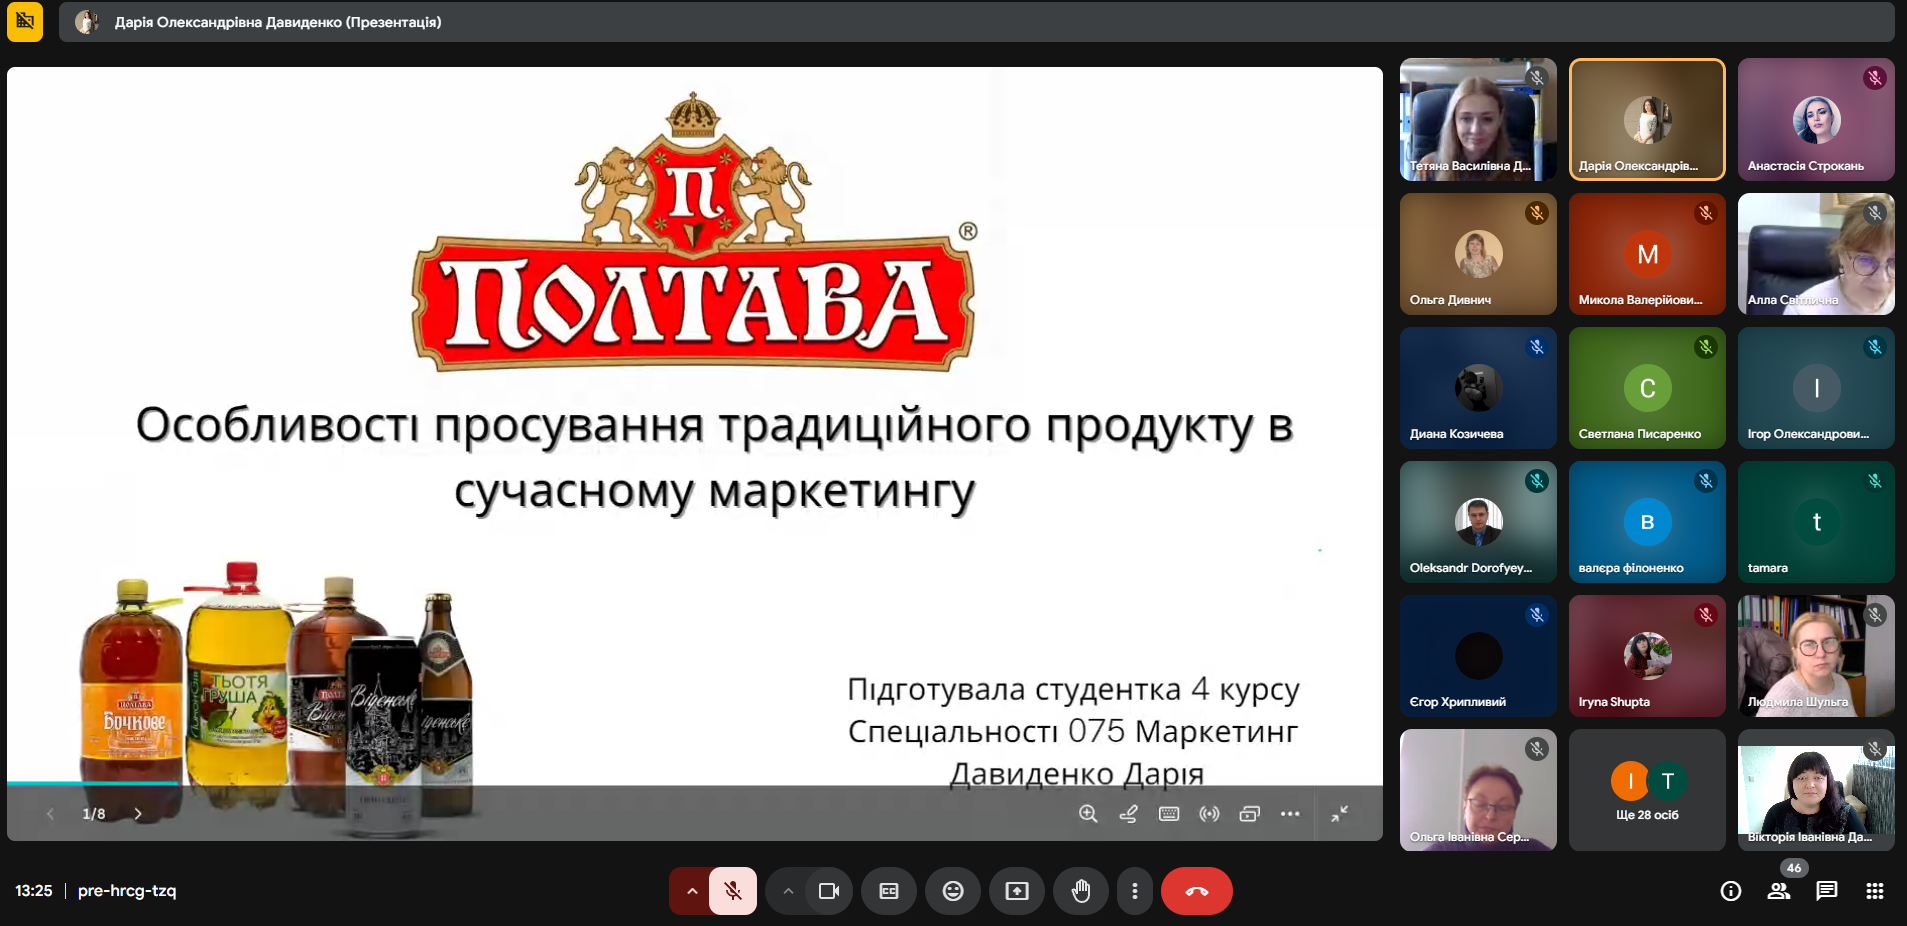Image resolution: width=1907 pixels, height=926 pixels.
Task: Click the Полтава logo on the slide
Action: 695,232
